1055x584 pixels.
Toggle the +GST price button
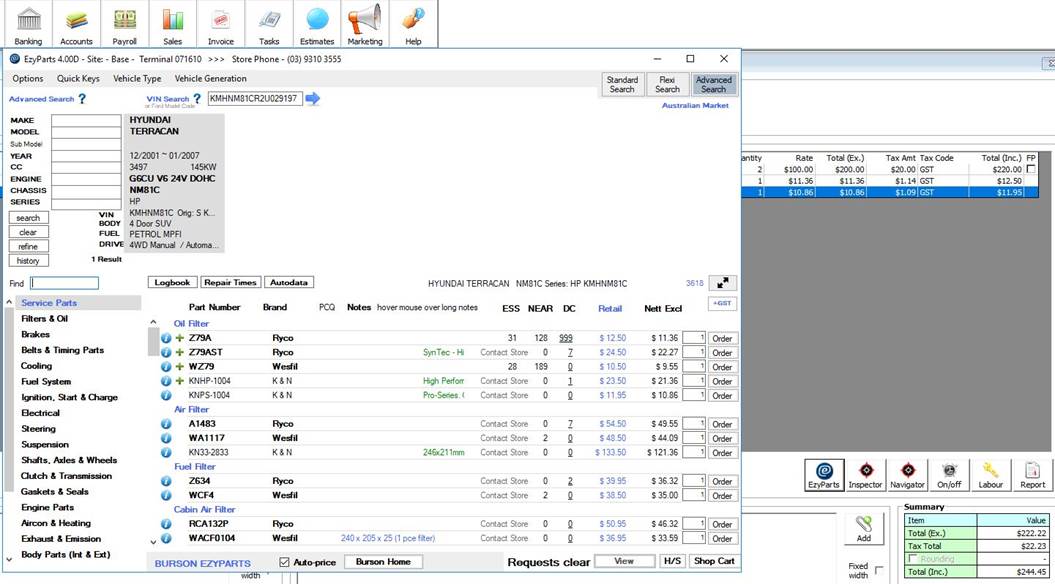click(723, 304)
